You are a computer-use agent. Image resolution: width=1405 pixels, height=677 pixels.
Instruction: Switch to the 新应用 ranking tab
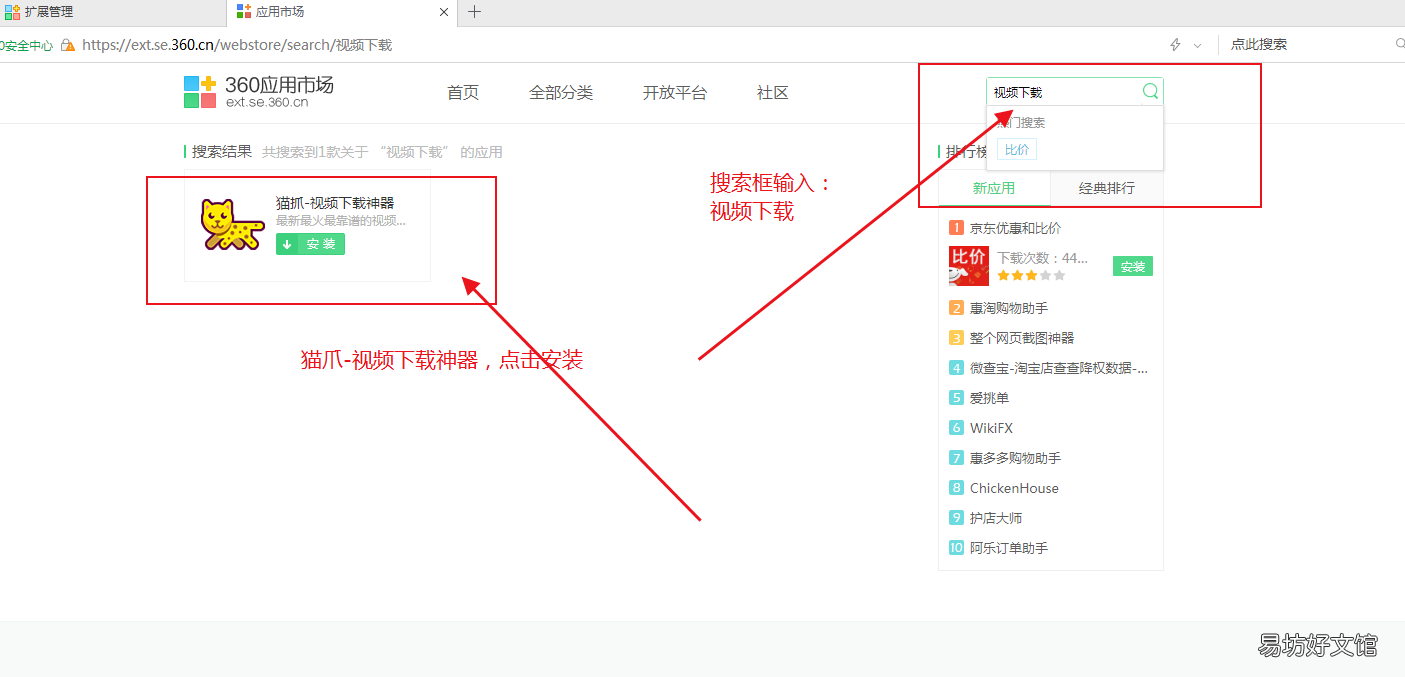point(994,188)
